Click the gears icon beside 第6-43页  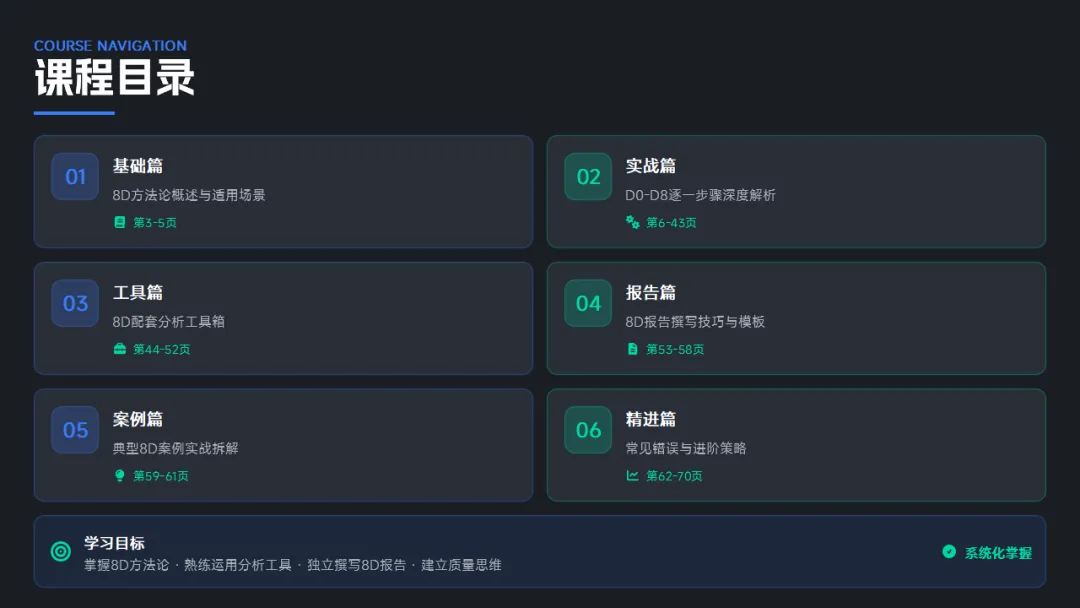coord(632,222)
